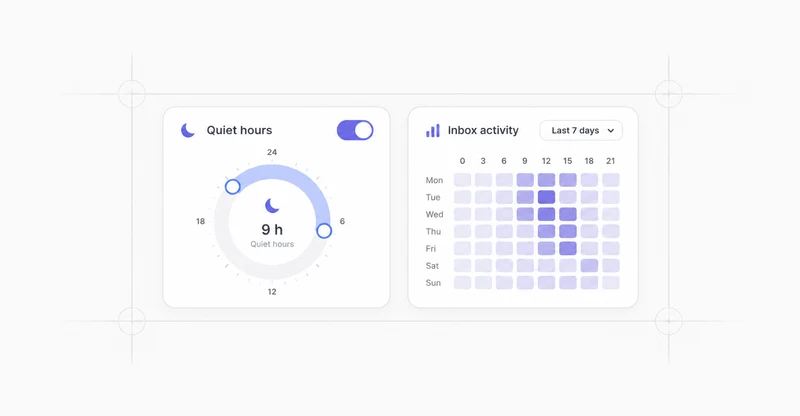Click the moon icon beside Quiet hours title
This screenshot has height=416, width=800.
188,130
